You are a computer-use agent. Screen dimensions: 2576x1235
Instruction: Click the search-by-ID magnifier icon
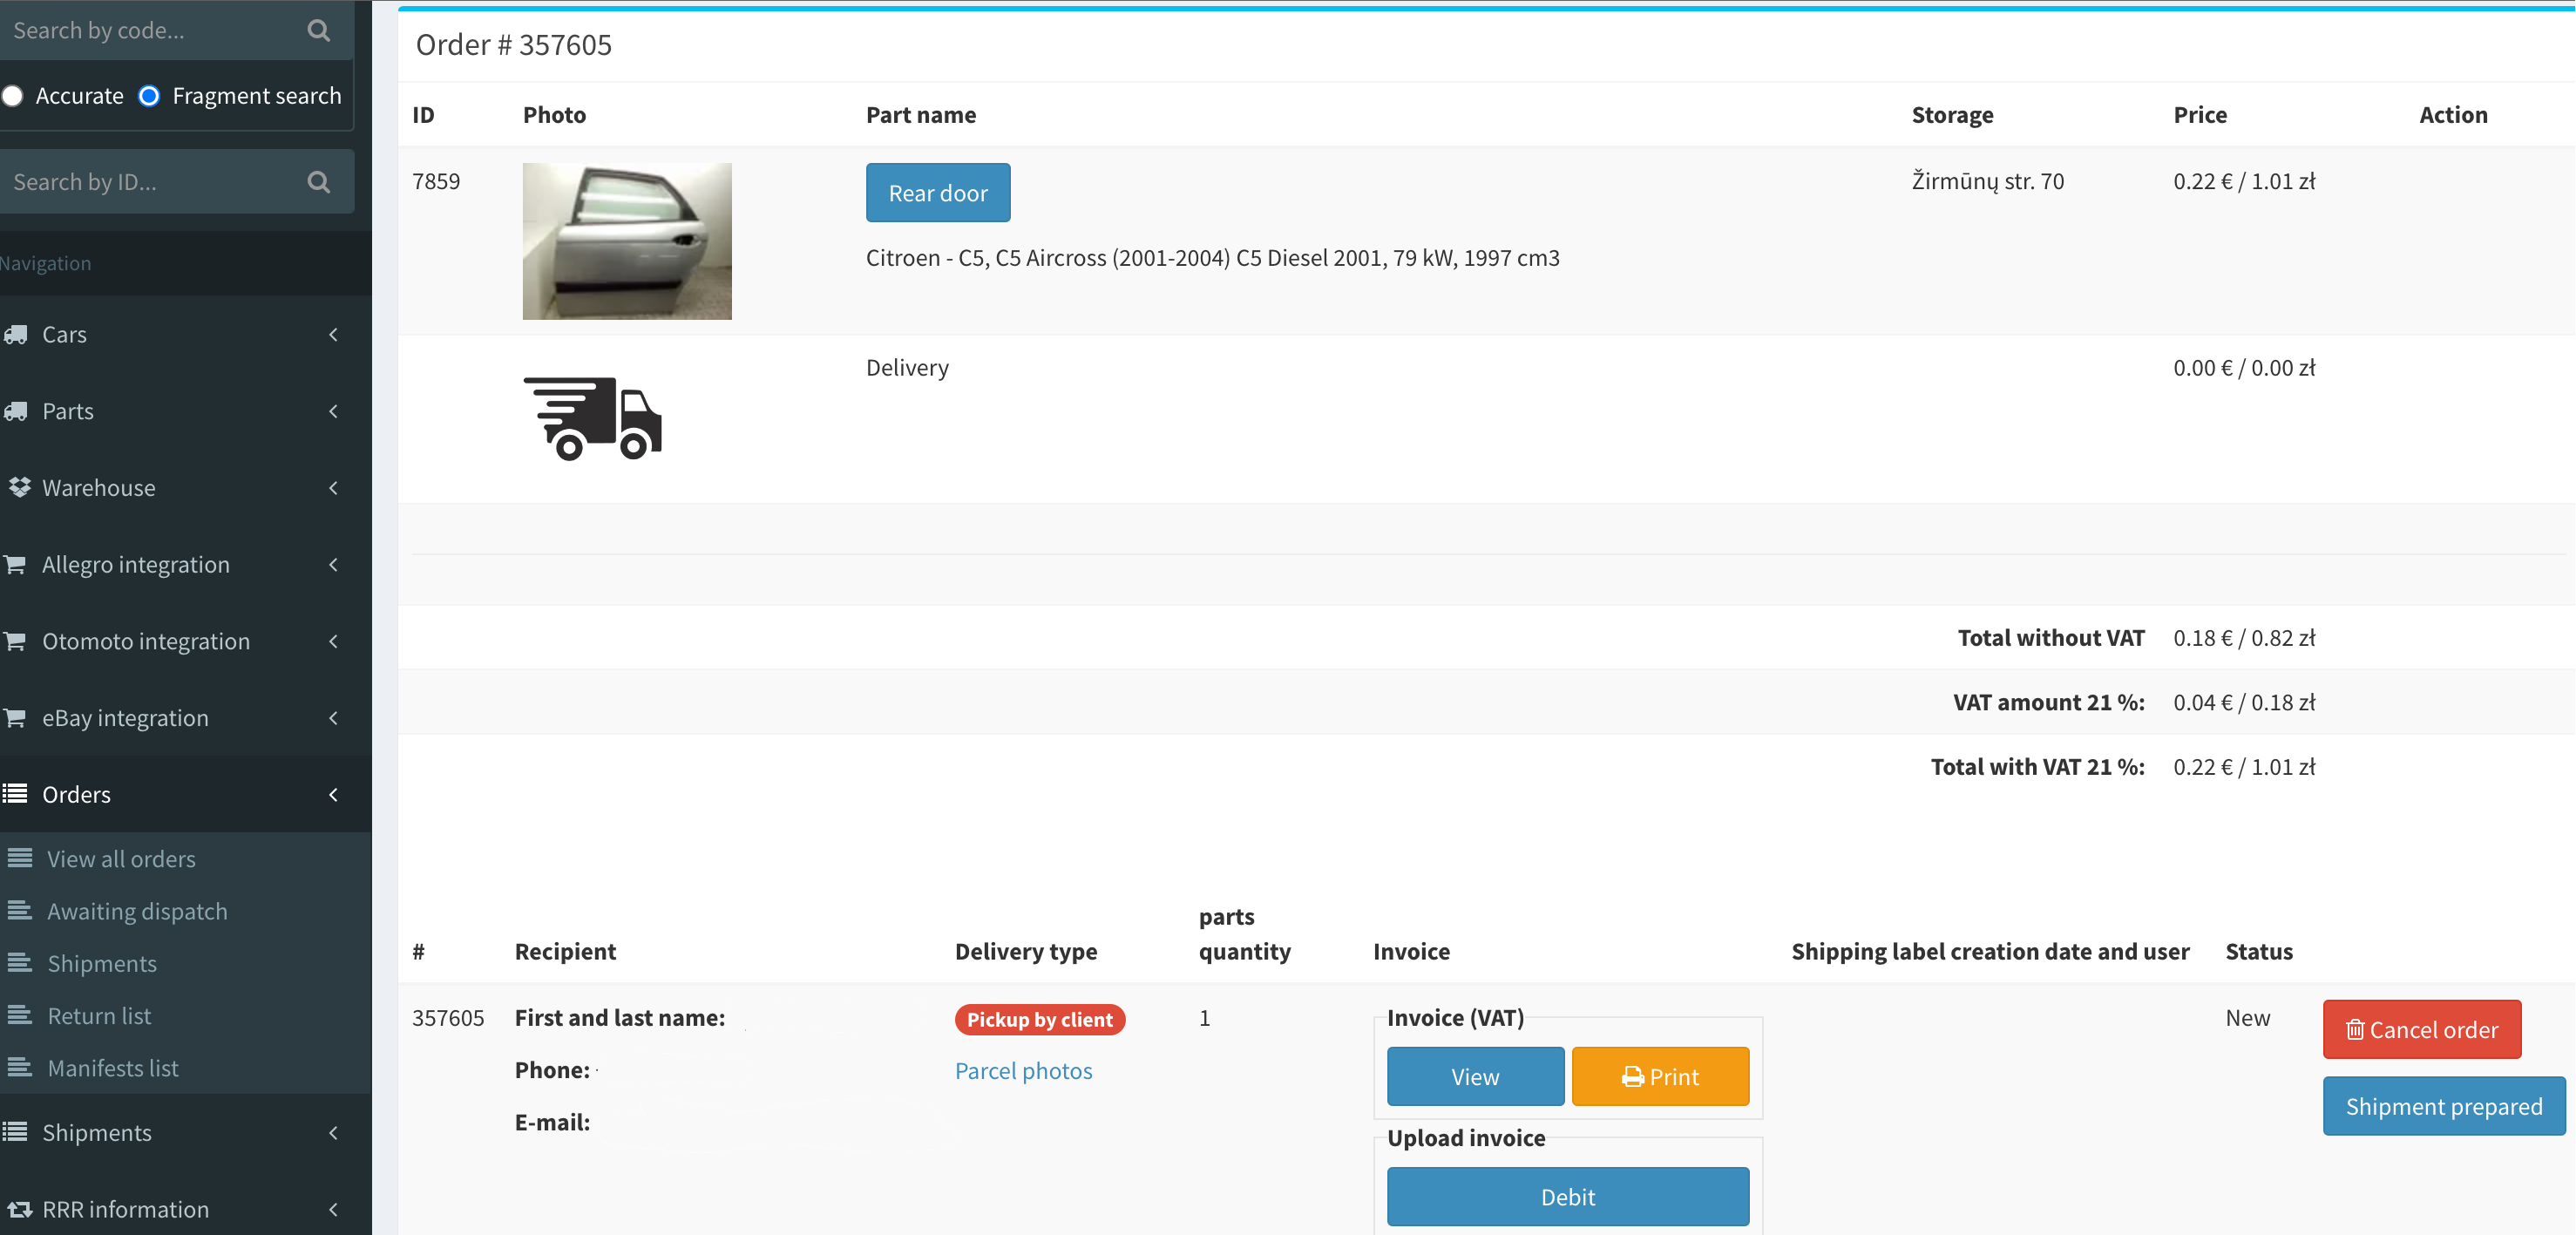[318, 182]
